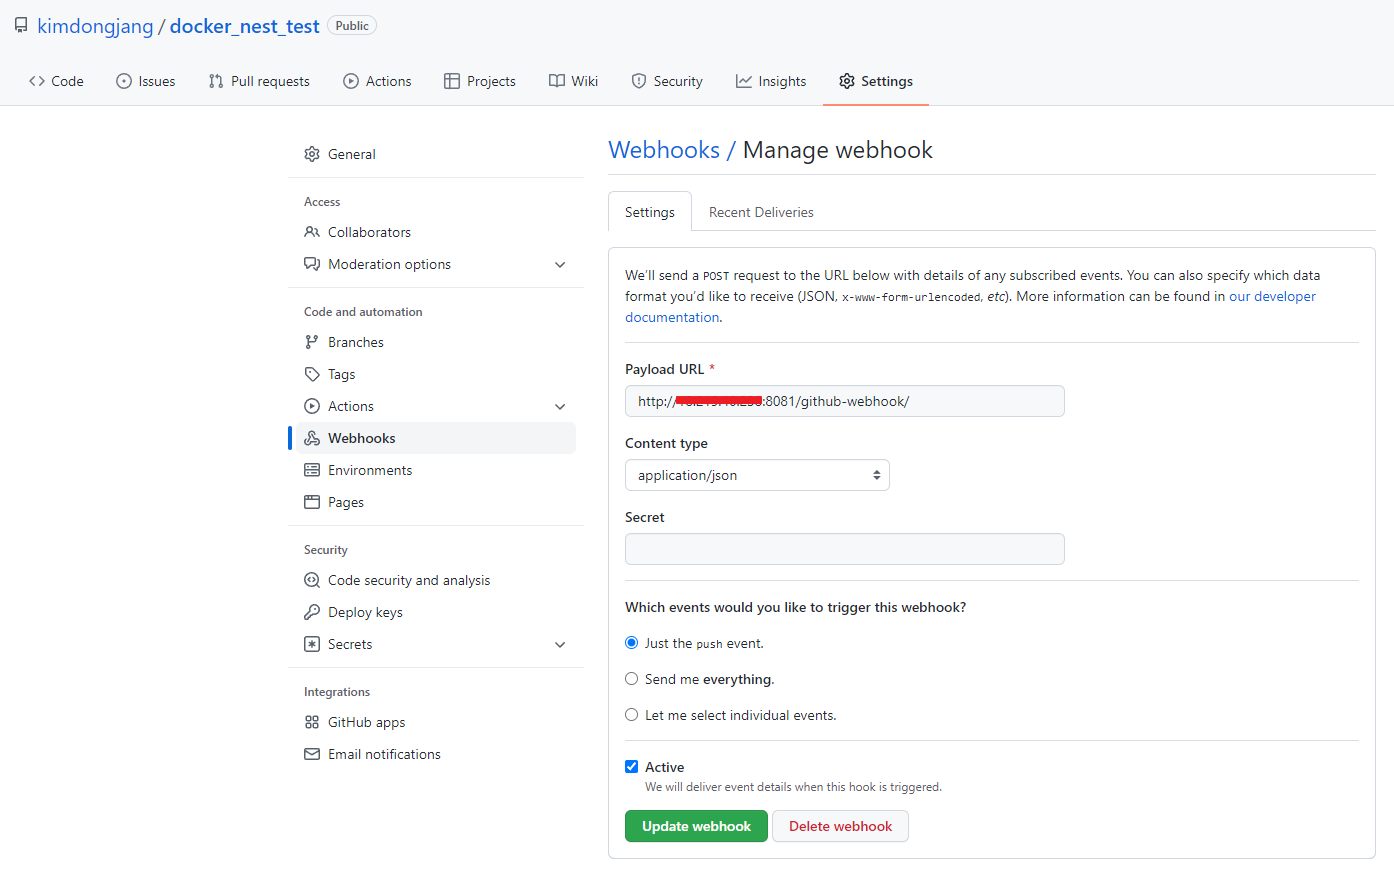The image size is (1394, 876).
Task: Uncheck the Active checkbox
Action: (632, 767)
